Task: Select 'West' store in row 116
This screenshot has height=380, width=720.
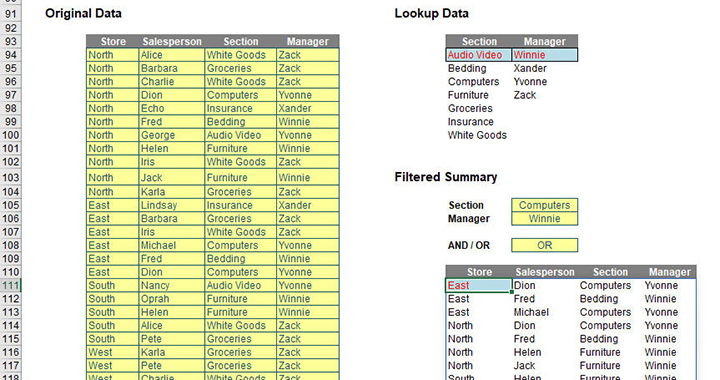Action: [x=112, y=352]
